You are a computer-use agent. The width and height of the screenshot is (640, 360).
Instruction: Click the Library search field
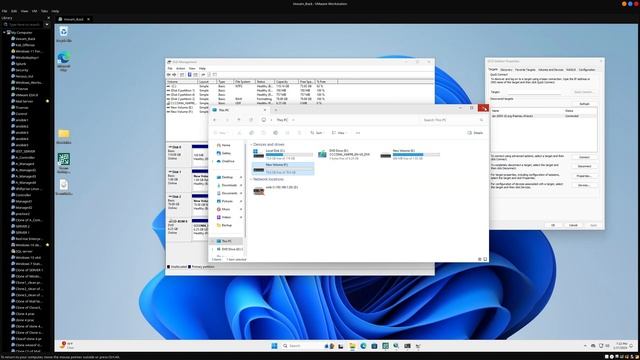(23, 24)
